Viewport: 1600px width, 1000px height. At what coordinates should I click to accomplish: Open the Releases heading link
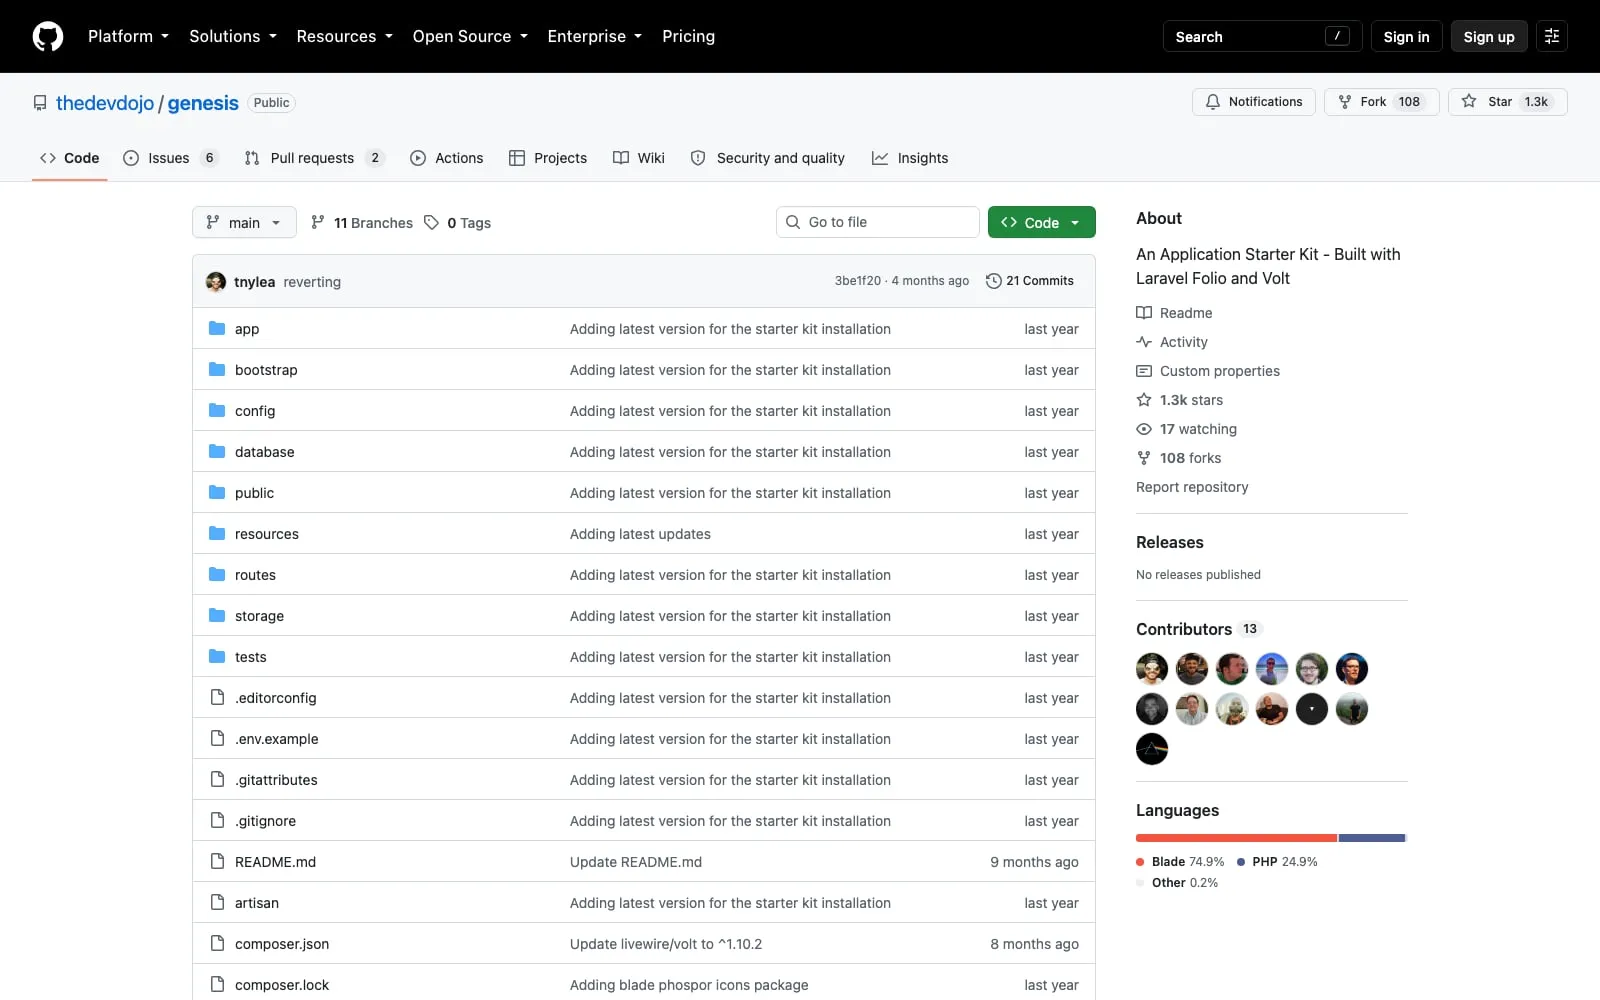[1170, 542]
